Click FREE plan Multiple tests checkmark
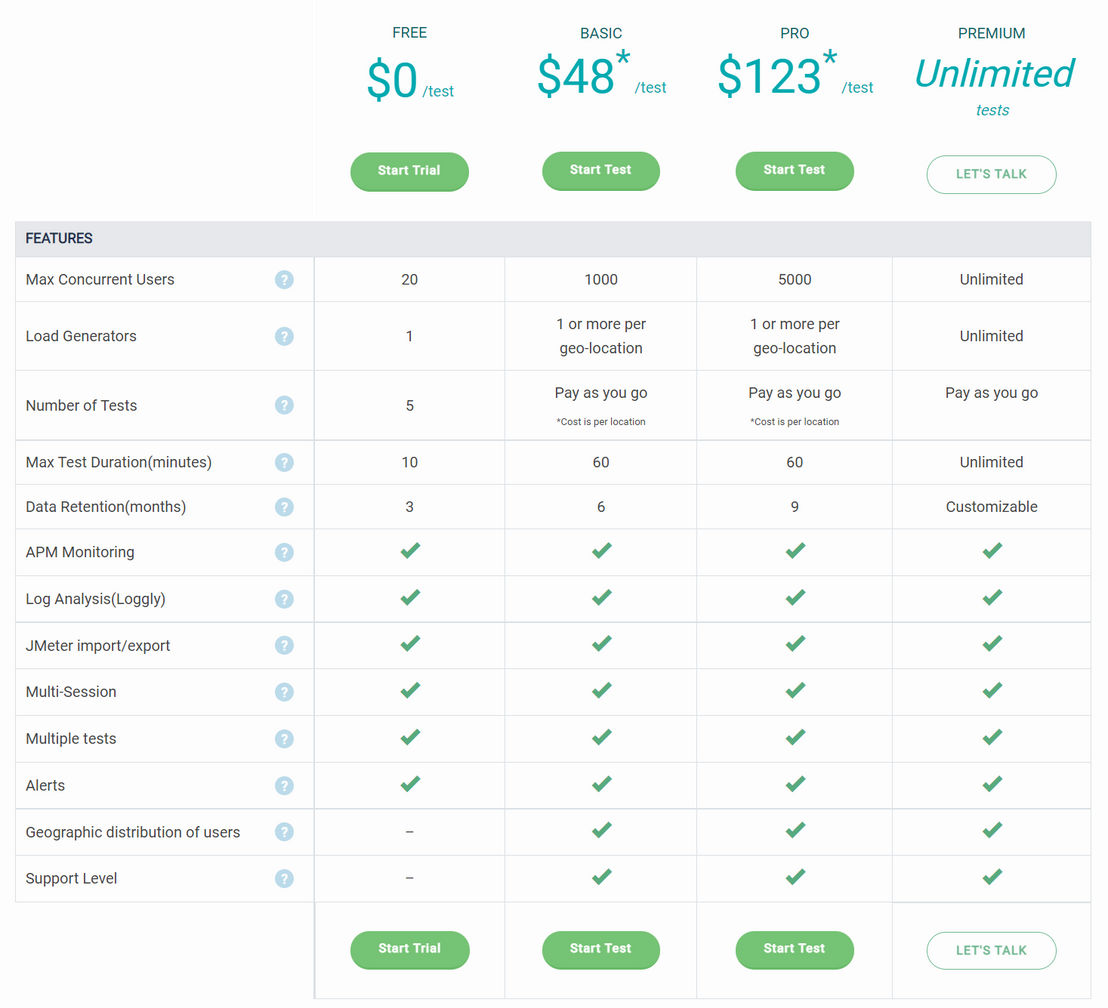The image size is (1108, 1008). tap(410, 737)
